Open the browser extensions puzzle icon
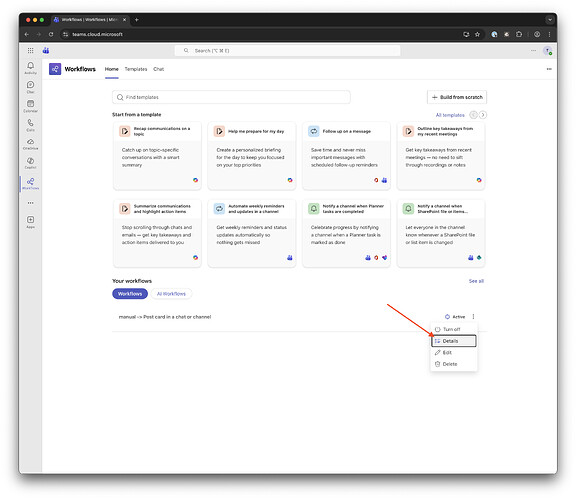This screenshot has width=576, height=499. (x=519, y=34)
